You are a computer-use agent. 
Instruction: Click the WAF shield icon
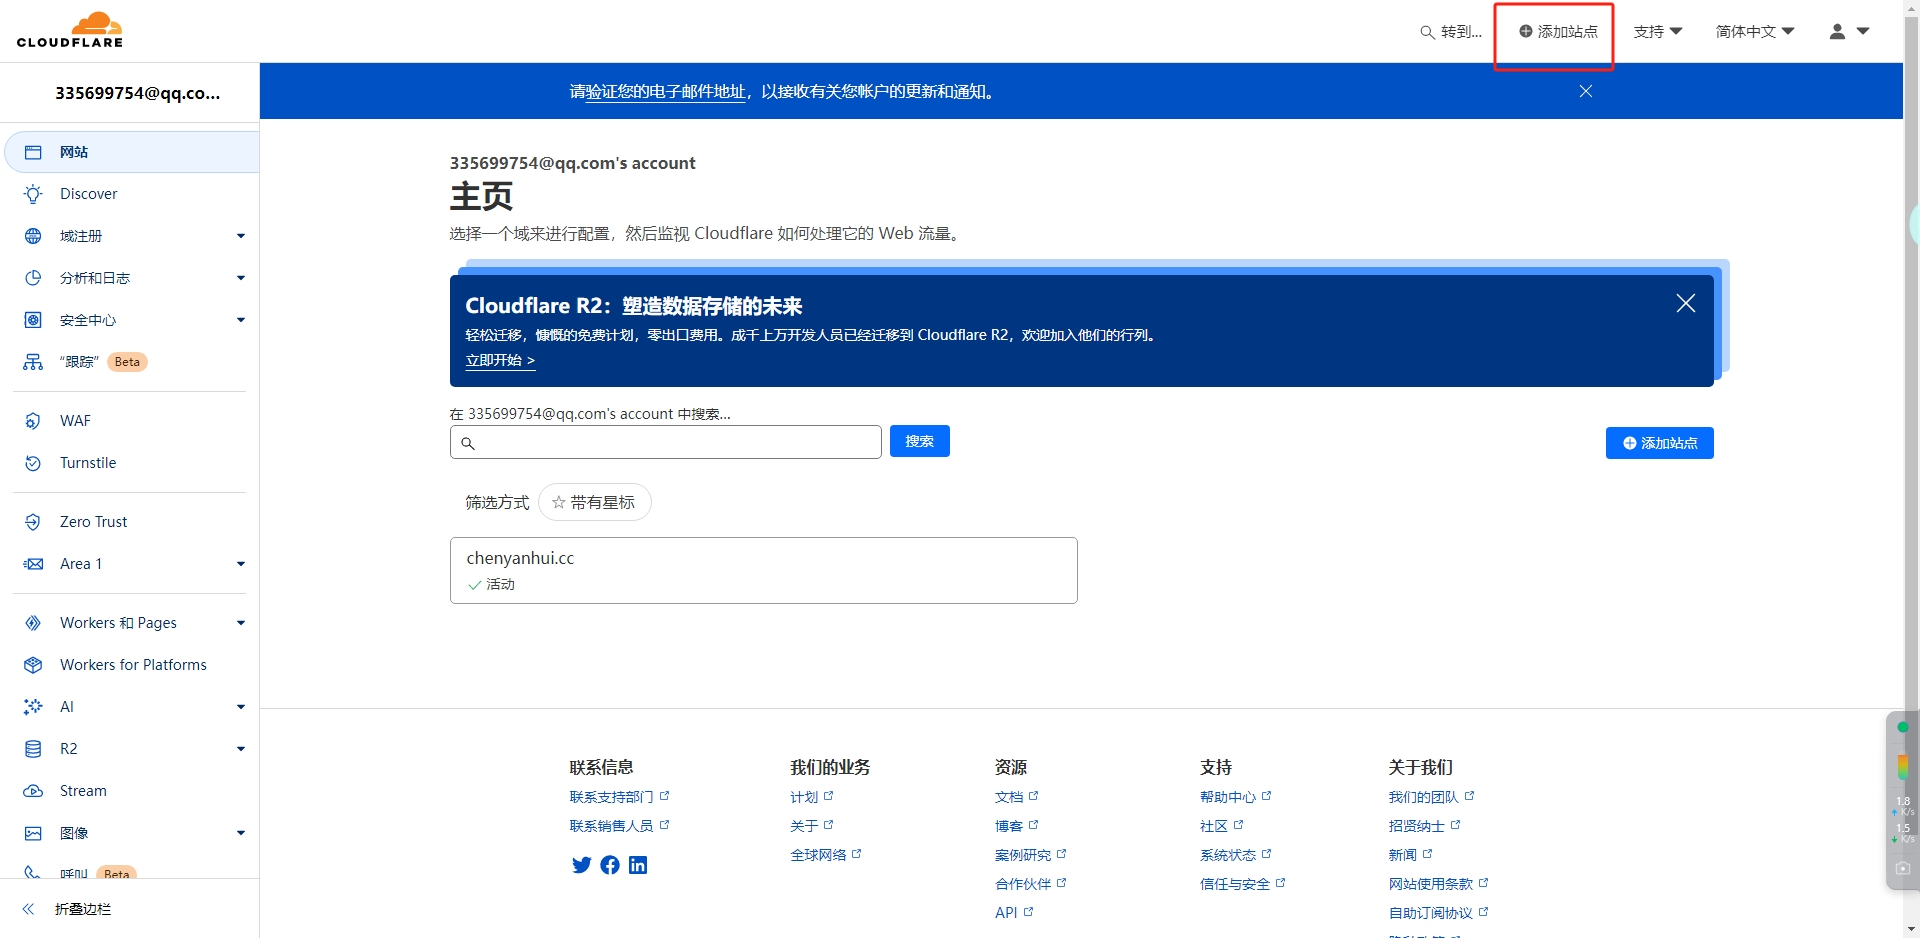point(33,421)
